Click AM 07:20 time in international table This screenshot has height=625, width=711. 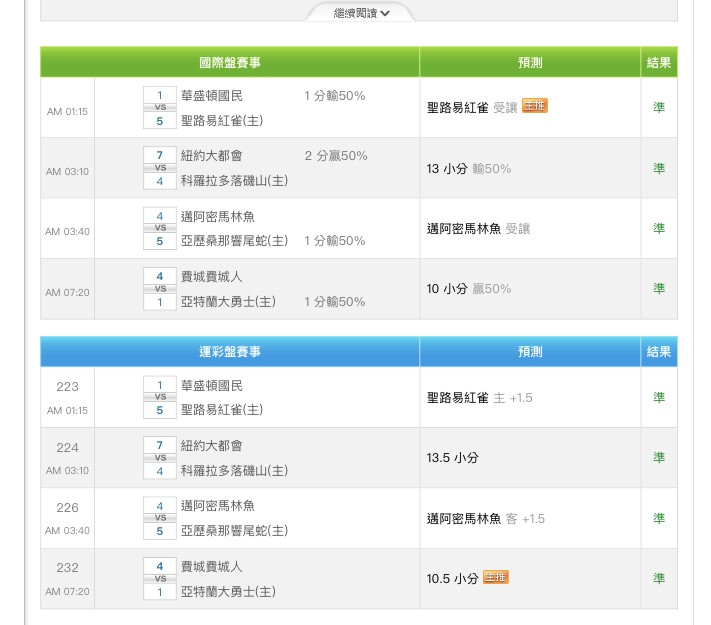(x=67, y=293)
